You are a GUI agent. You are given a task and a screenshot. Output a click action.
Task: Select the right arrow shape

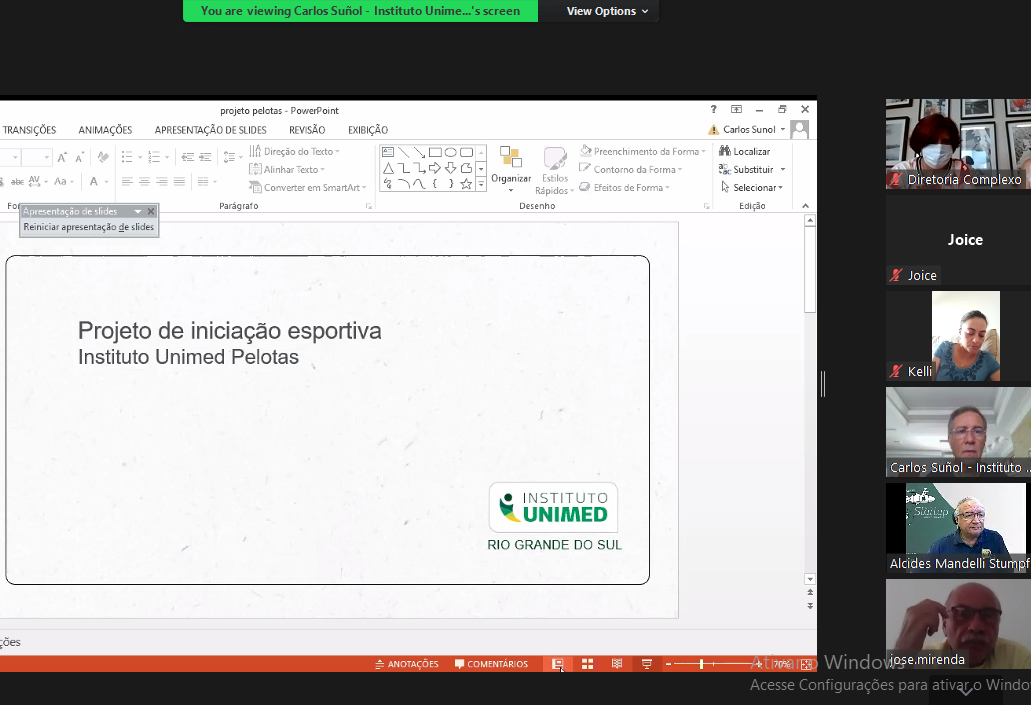pos(435,168)
